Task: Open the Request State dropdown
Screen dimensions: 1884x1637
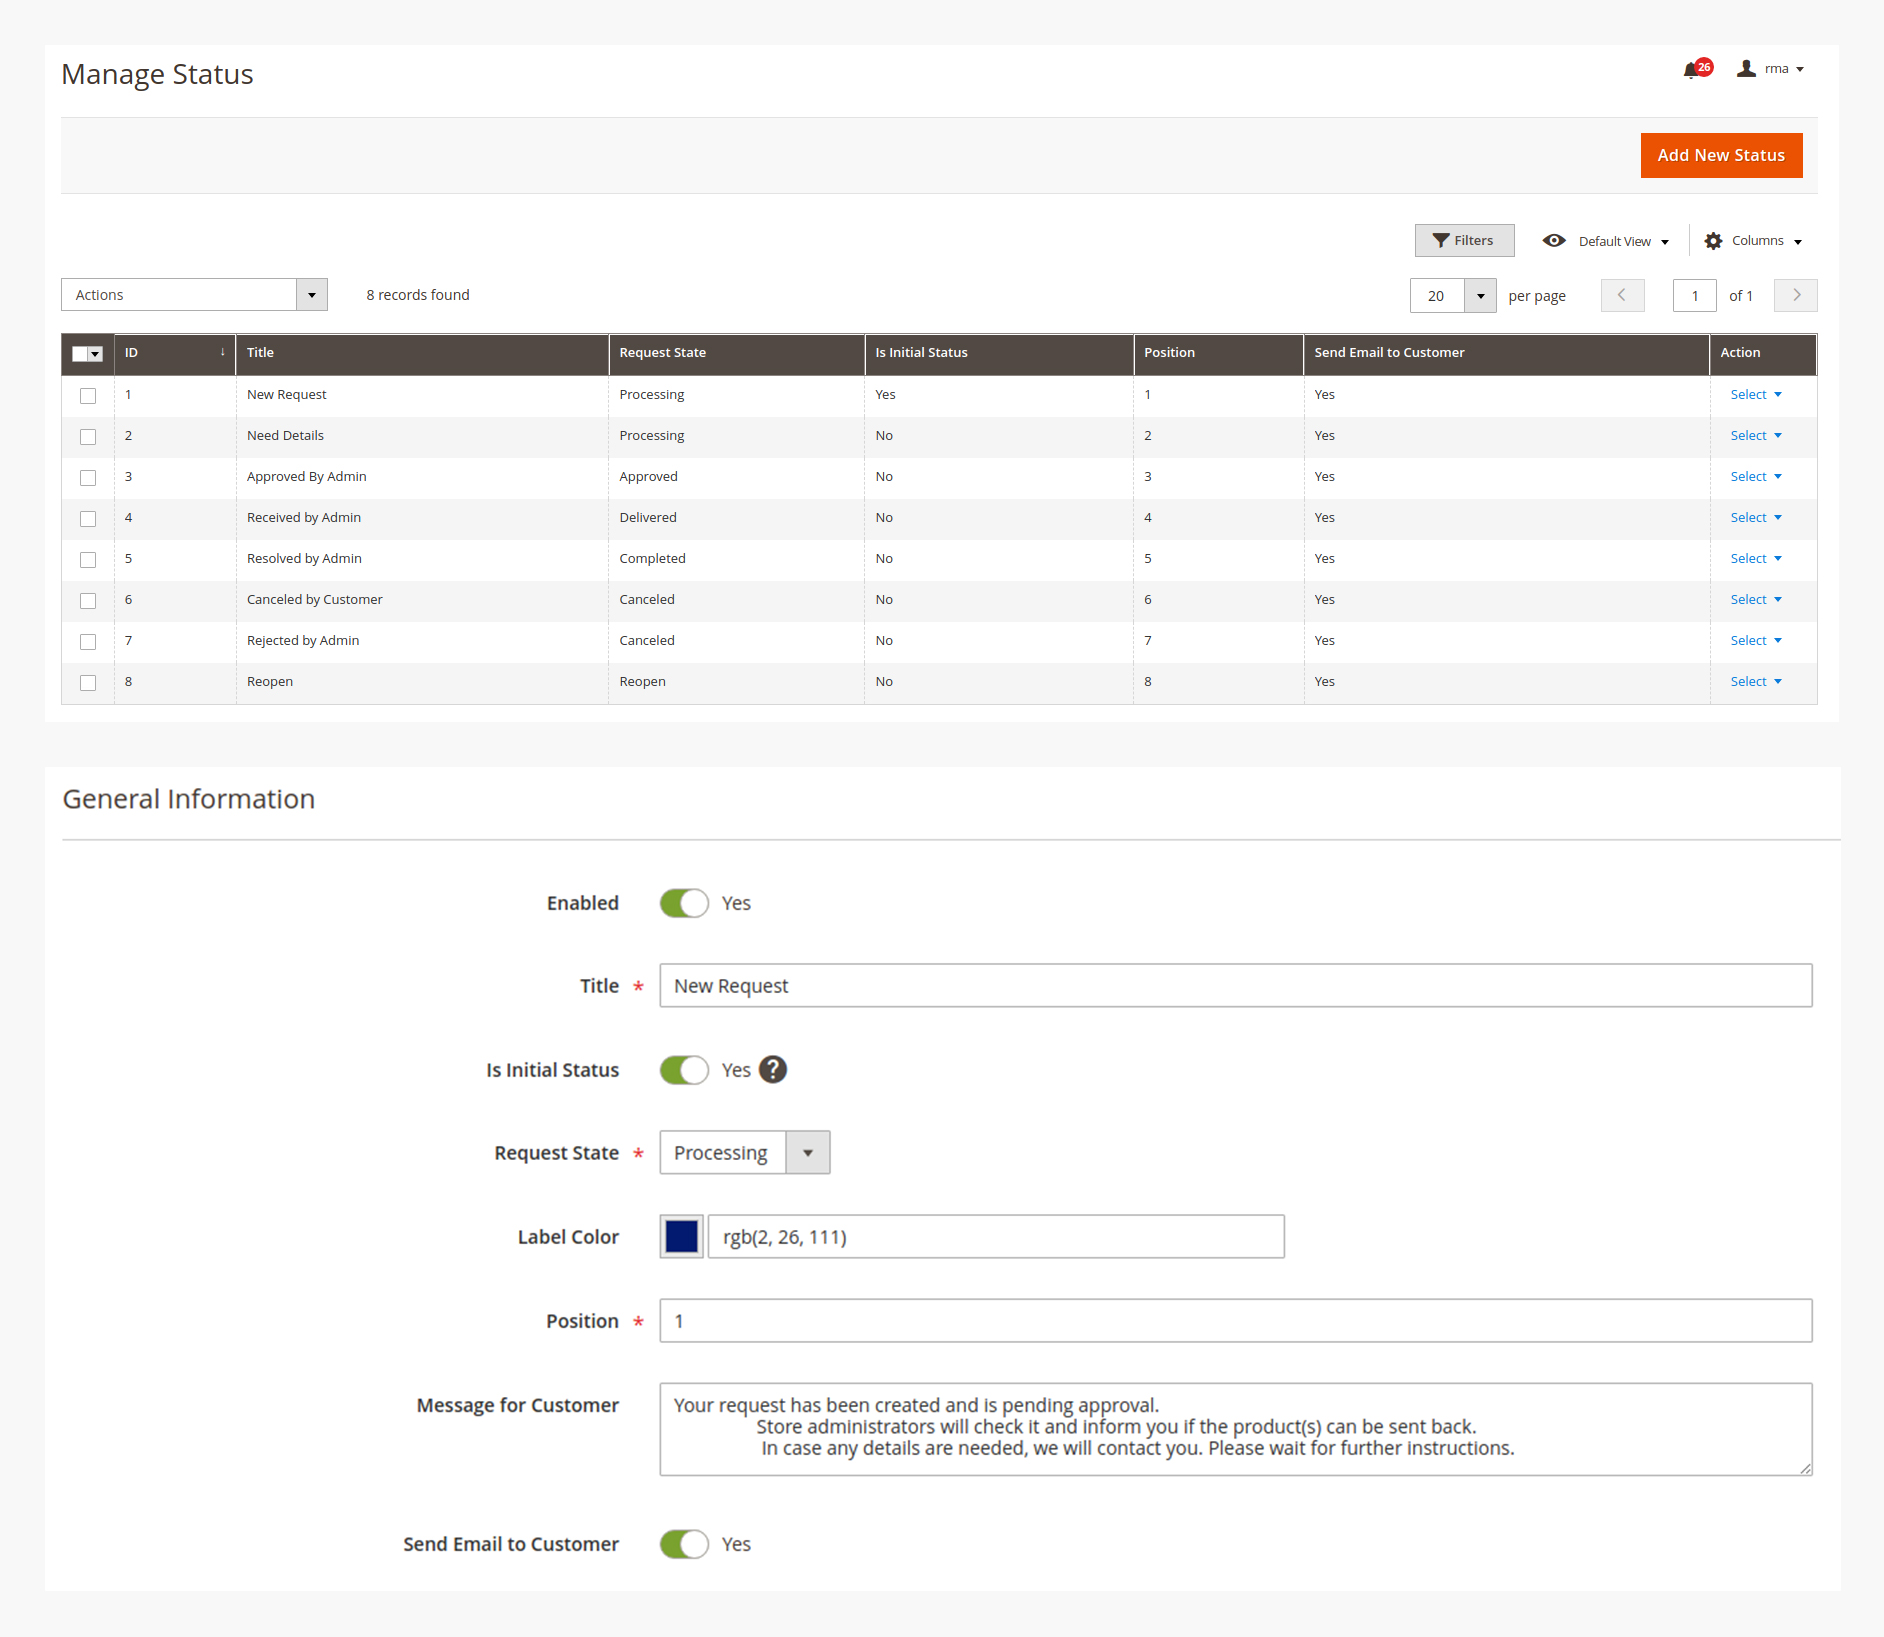Action: tap(745, 1153)
